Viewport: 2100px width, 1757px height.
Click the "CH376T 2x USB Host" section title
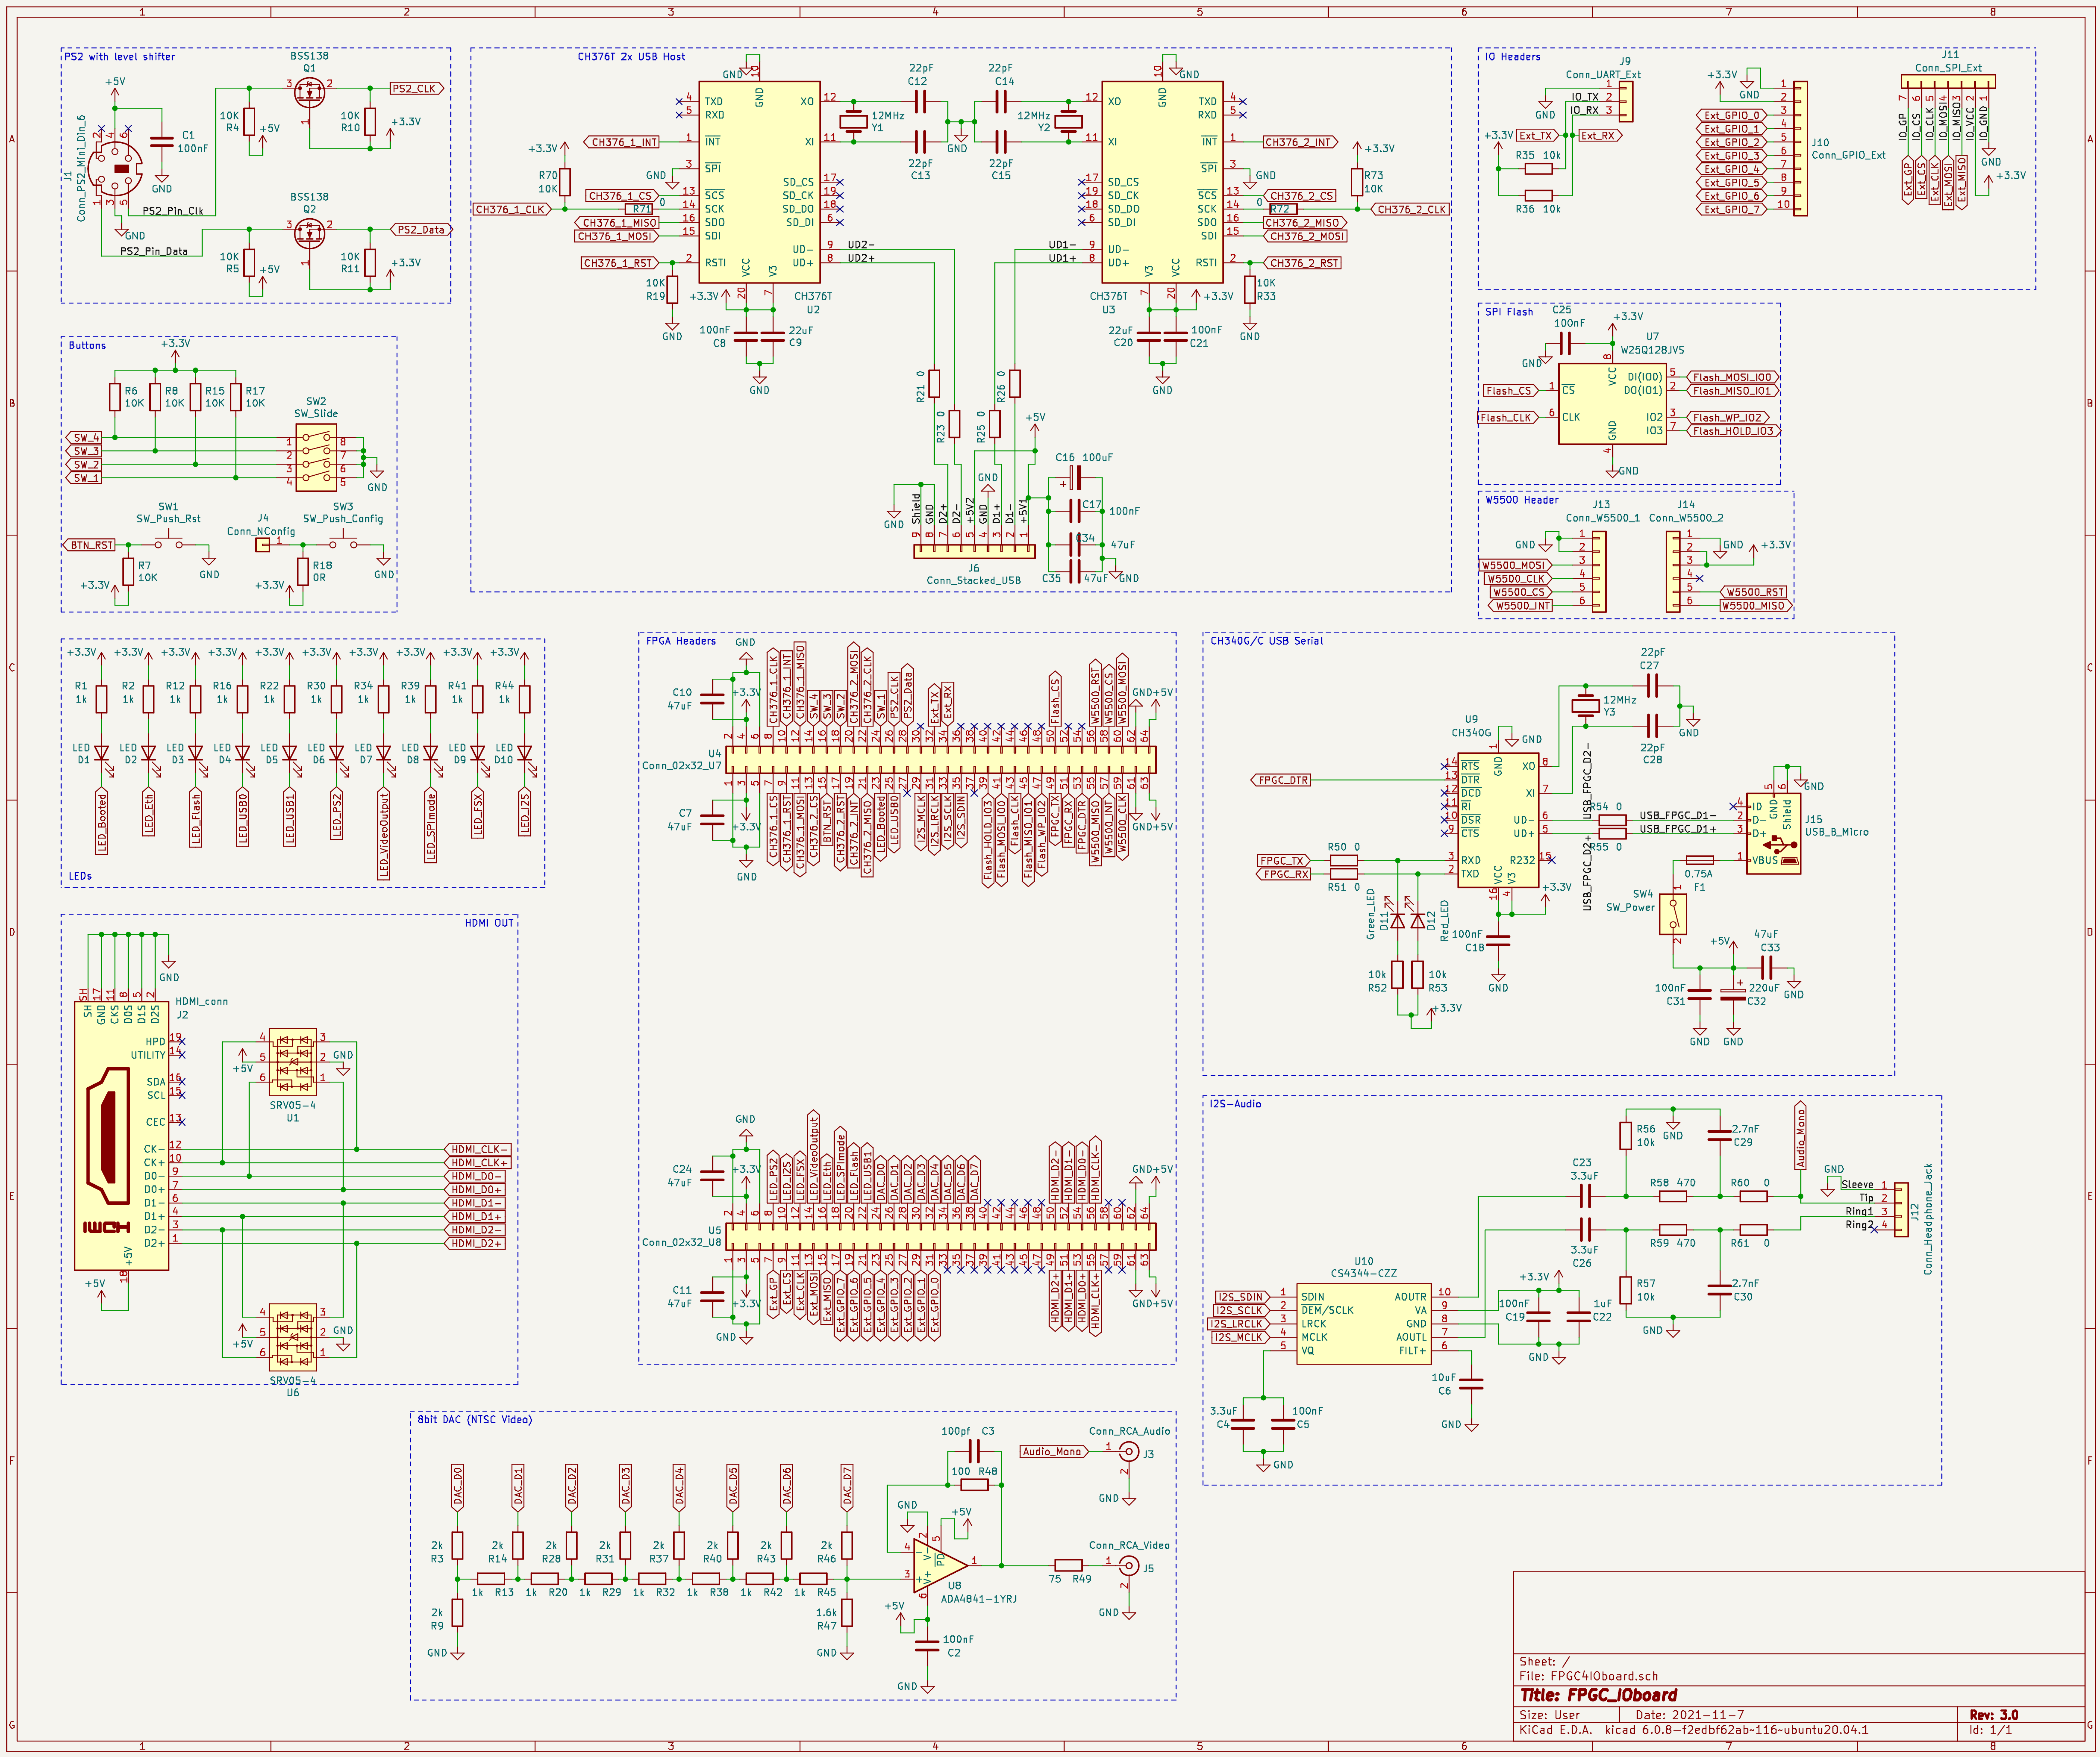631,57
